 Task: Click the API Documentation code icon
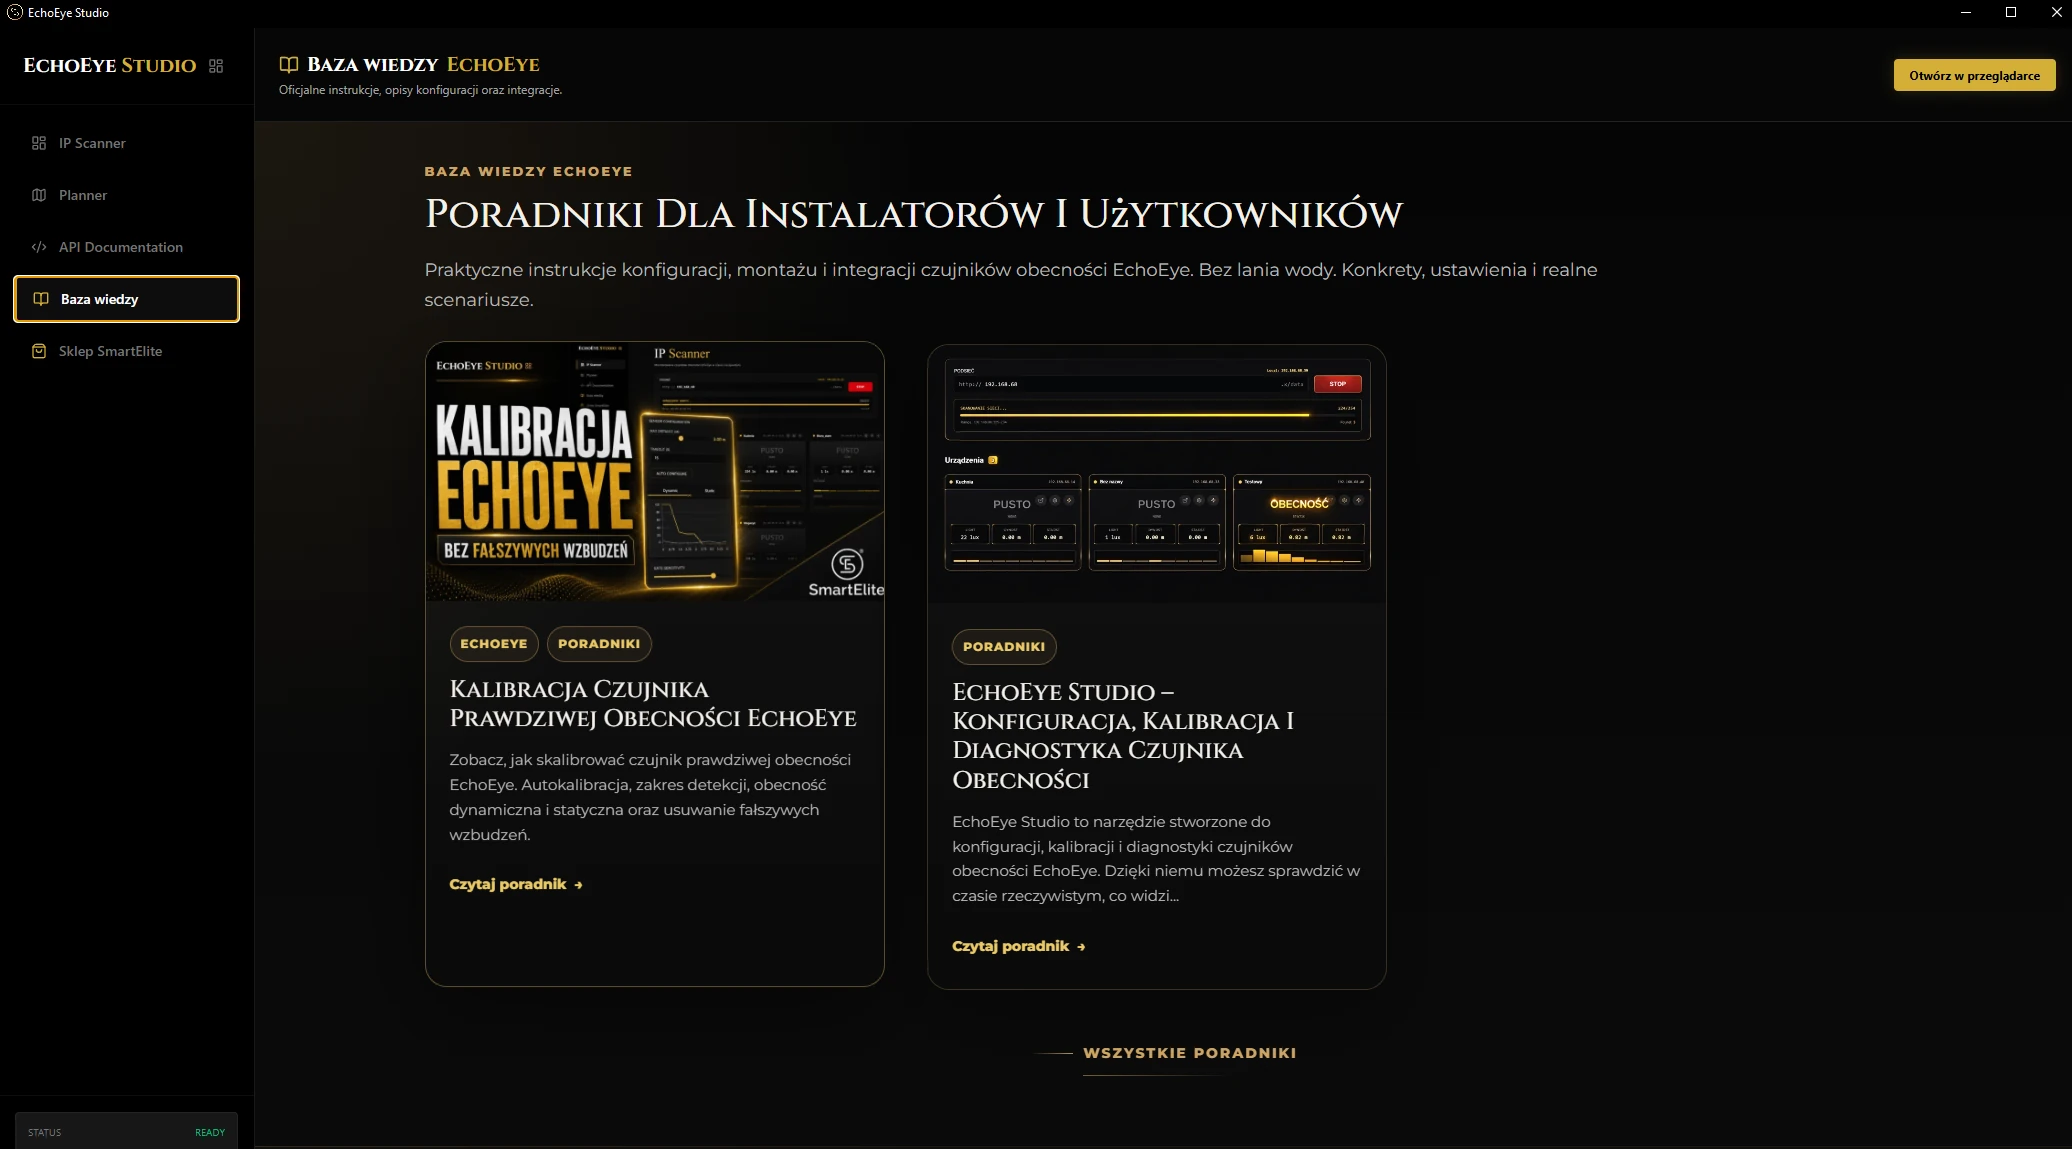(x=39, y=247)
